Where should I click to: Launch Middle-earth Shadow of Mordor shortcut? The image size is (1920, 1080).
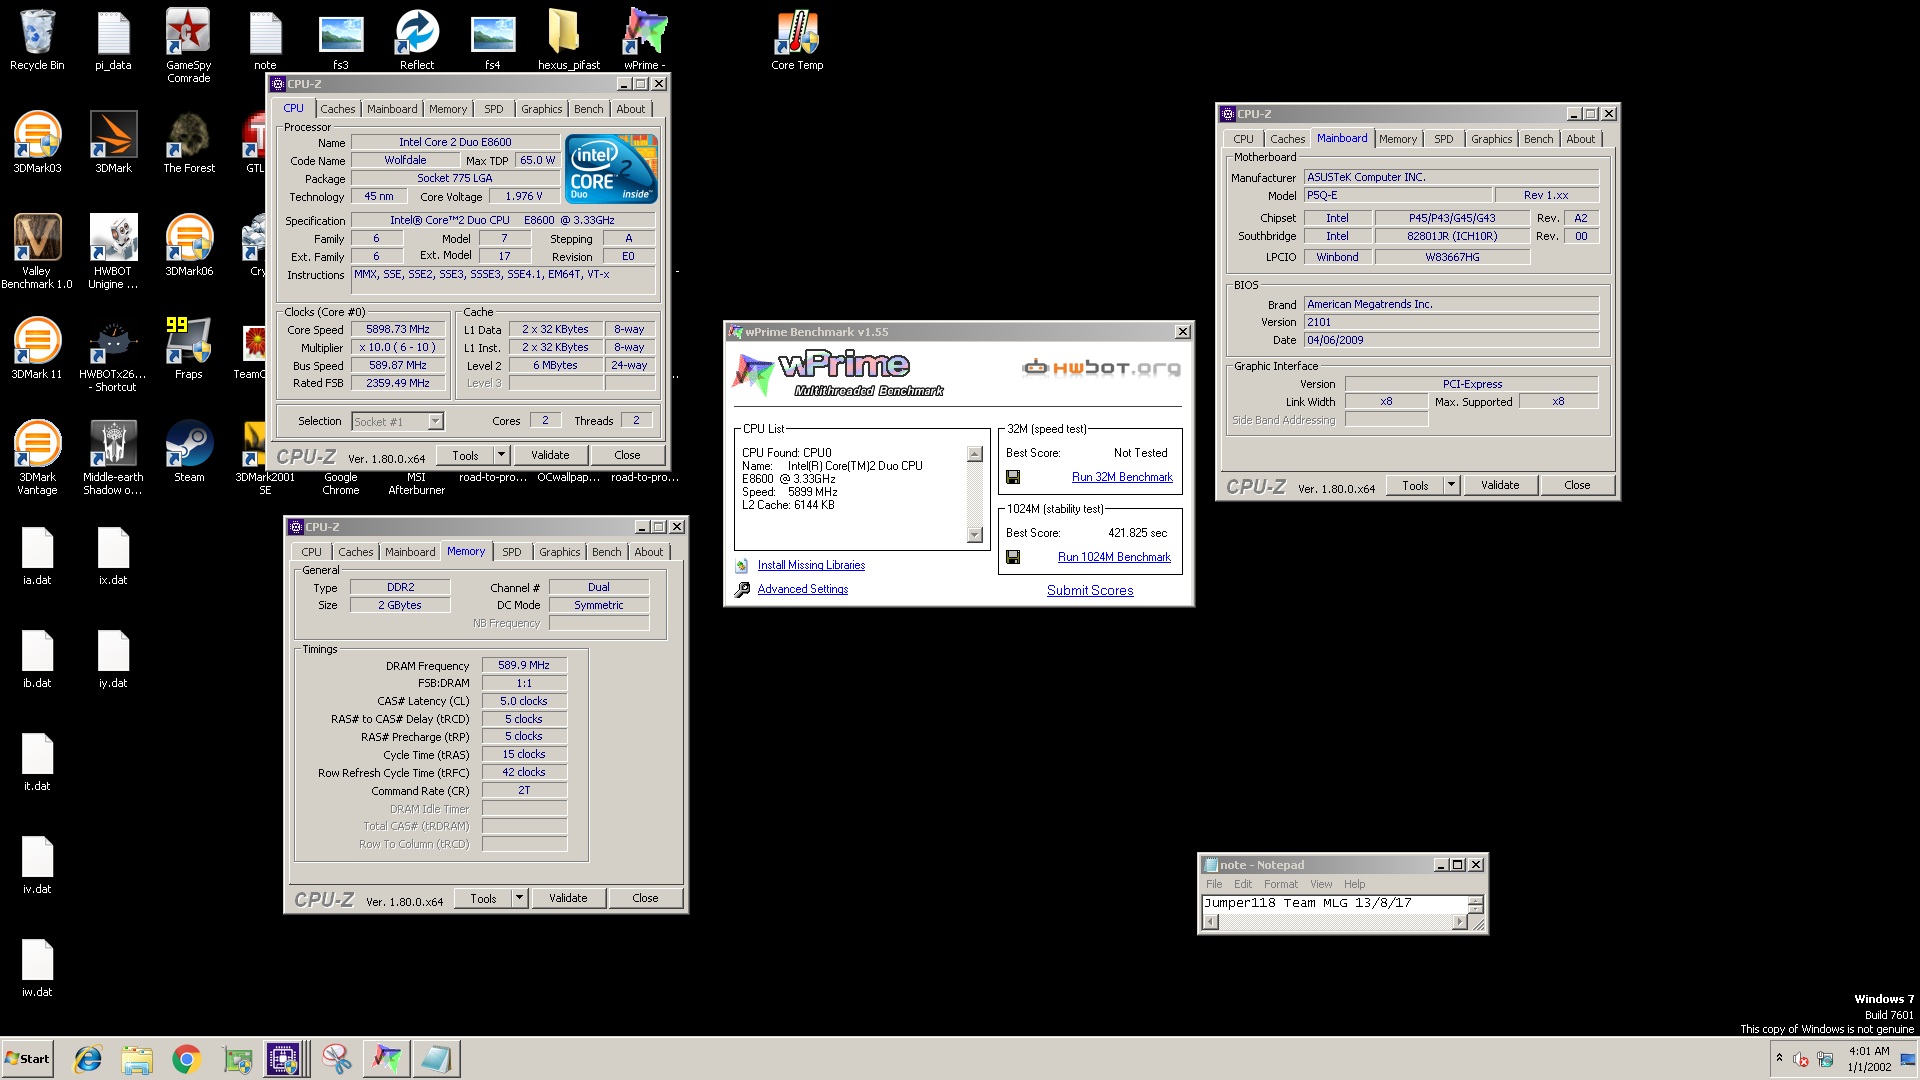pos(113,457)
